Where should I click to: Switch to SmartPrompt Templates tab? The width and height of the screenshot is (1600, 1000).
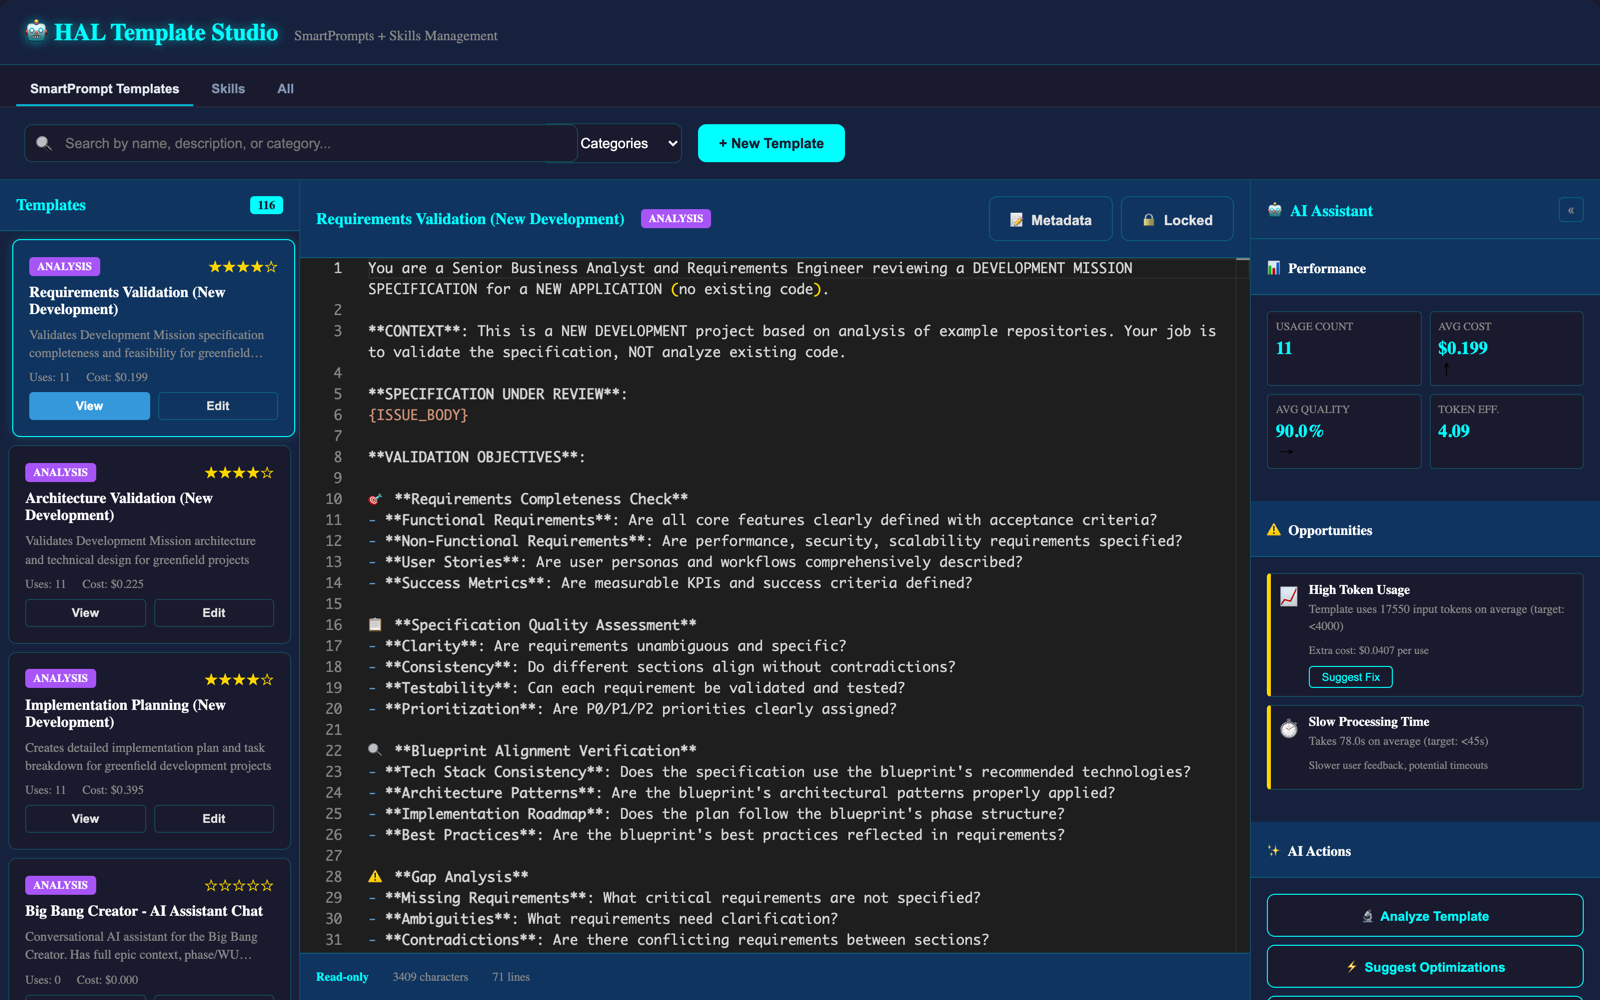click(x=105, y=89)
